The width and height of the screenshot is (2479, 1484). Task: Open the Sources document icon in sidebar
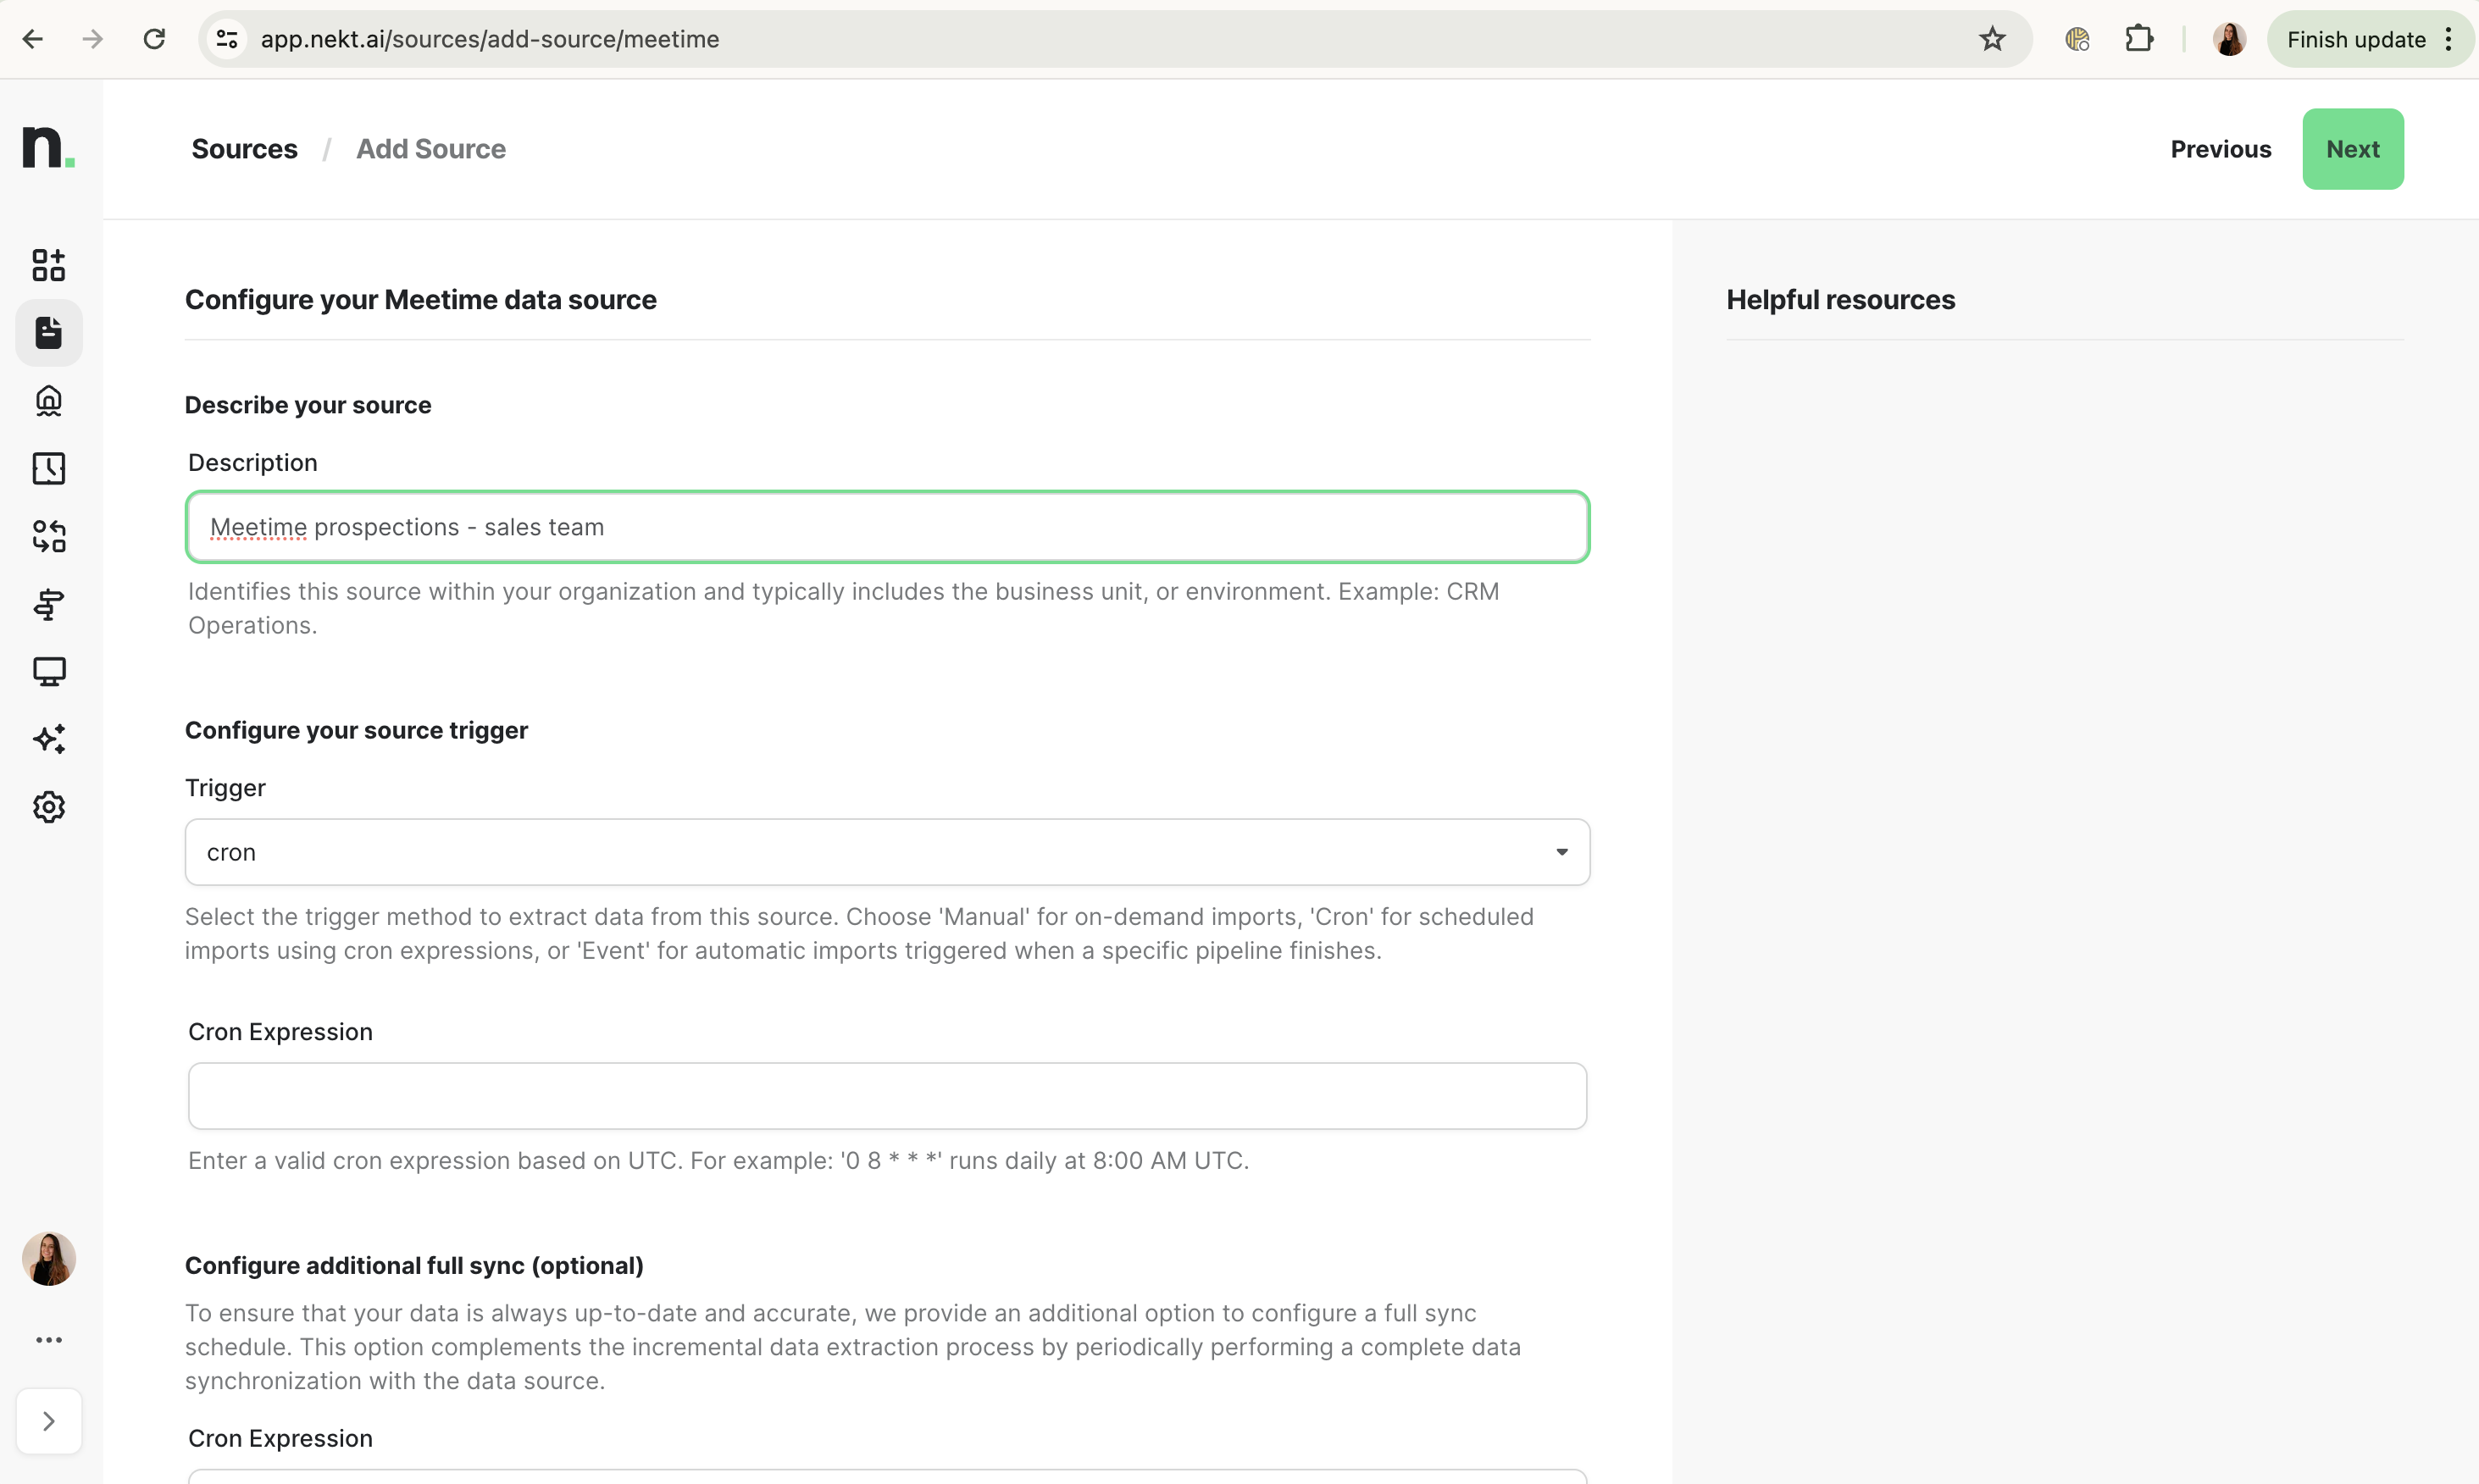(x=48, y=332)
